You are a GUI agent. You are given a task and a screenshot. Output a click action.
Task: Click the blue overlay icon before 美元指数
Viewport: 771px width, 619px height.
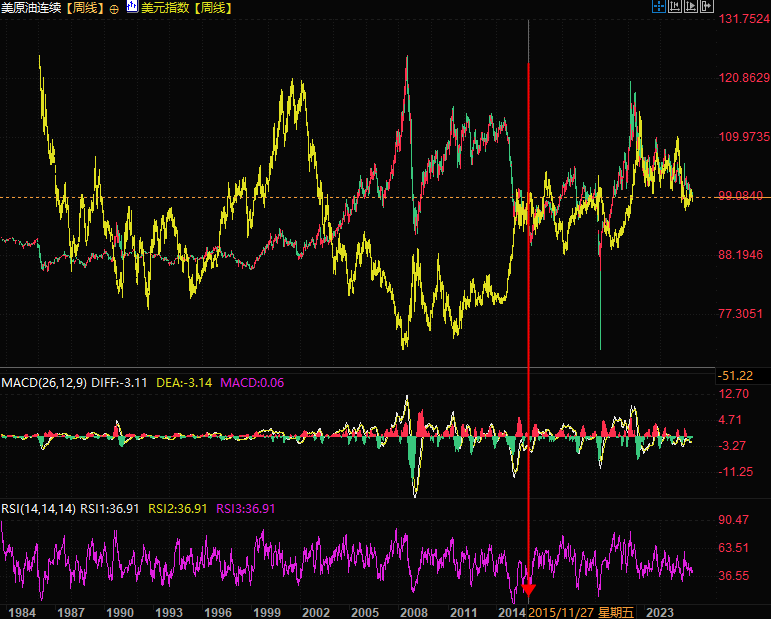pyautogui.click(x=131, y=8)
